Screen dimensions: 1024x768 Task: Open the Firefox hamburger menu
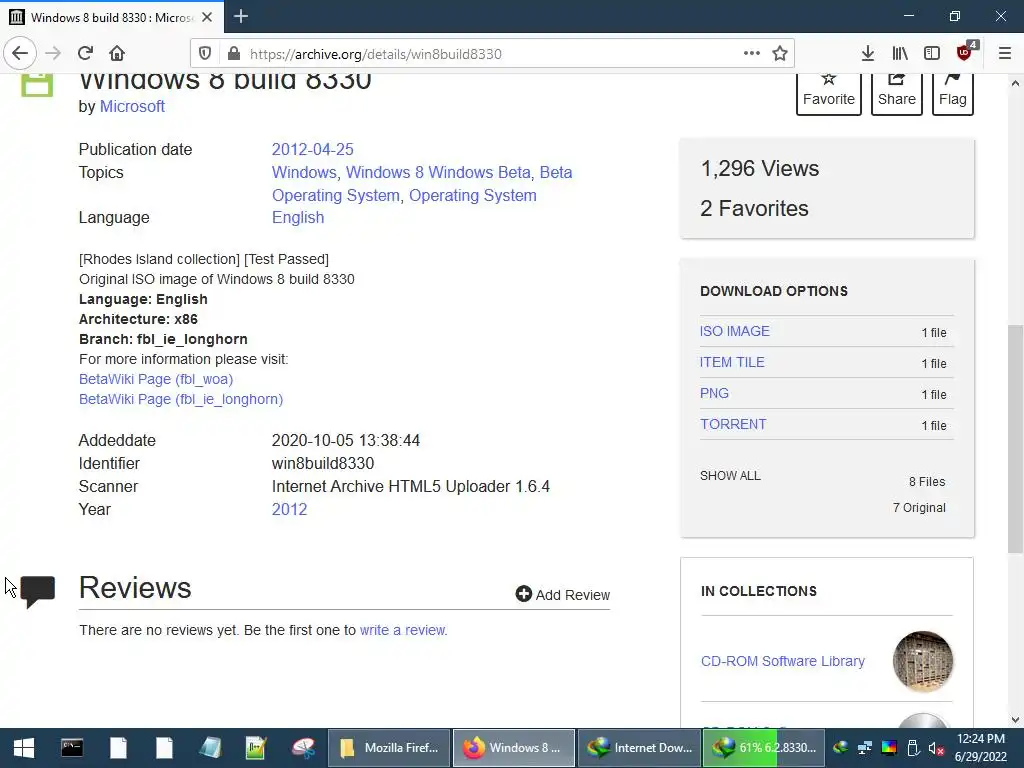point(1005,54)
